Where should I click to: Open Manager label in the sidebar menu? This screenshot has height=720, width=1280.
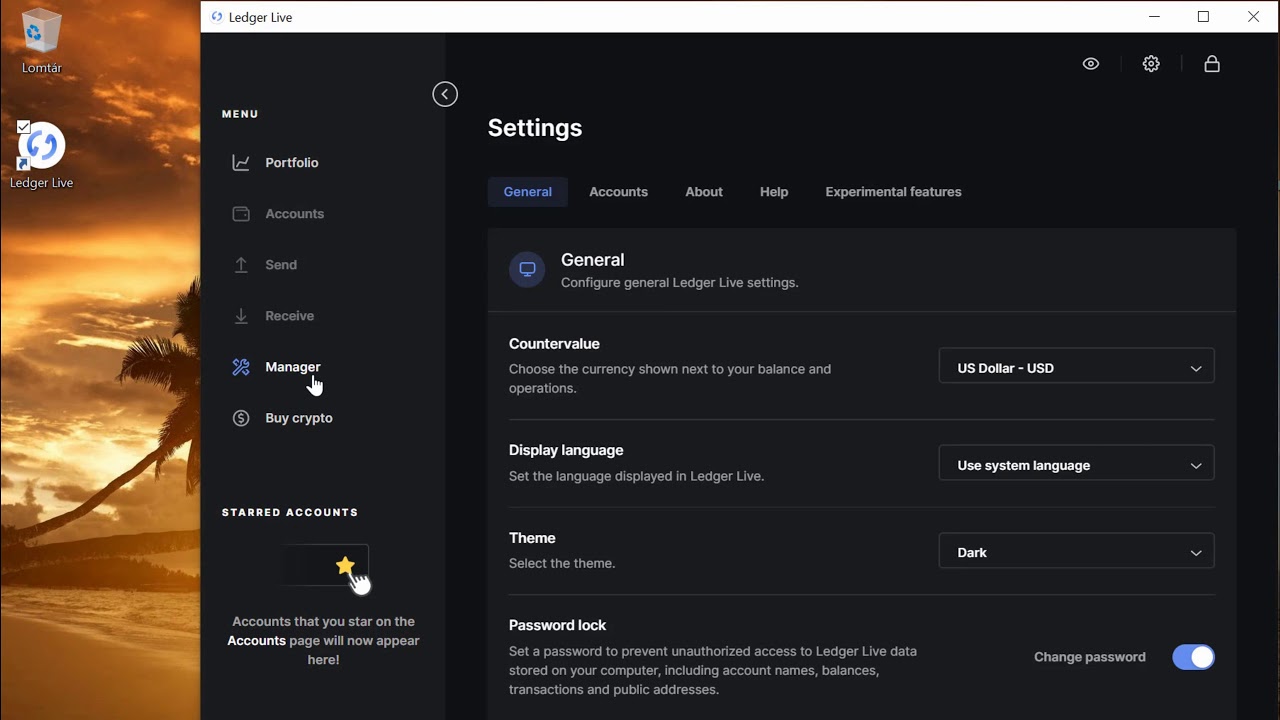(293, 367)
